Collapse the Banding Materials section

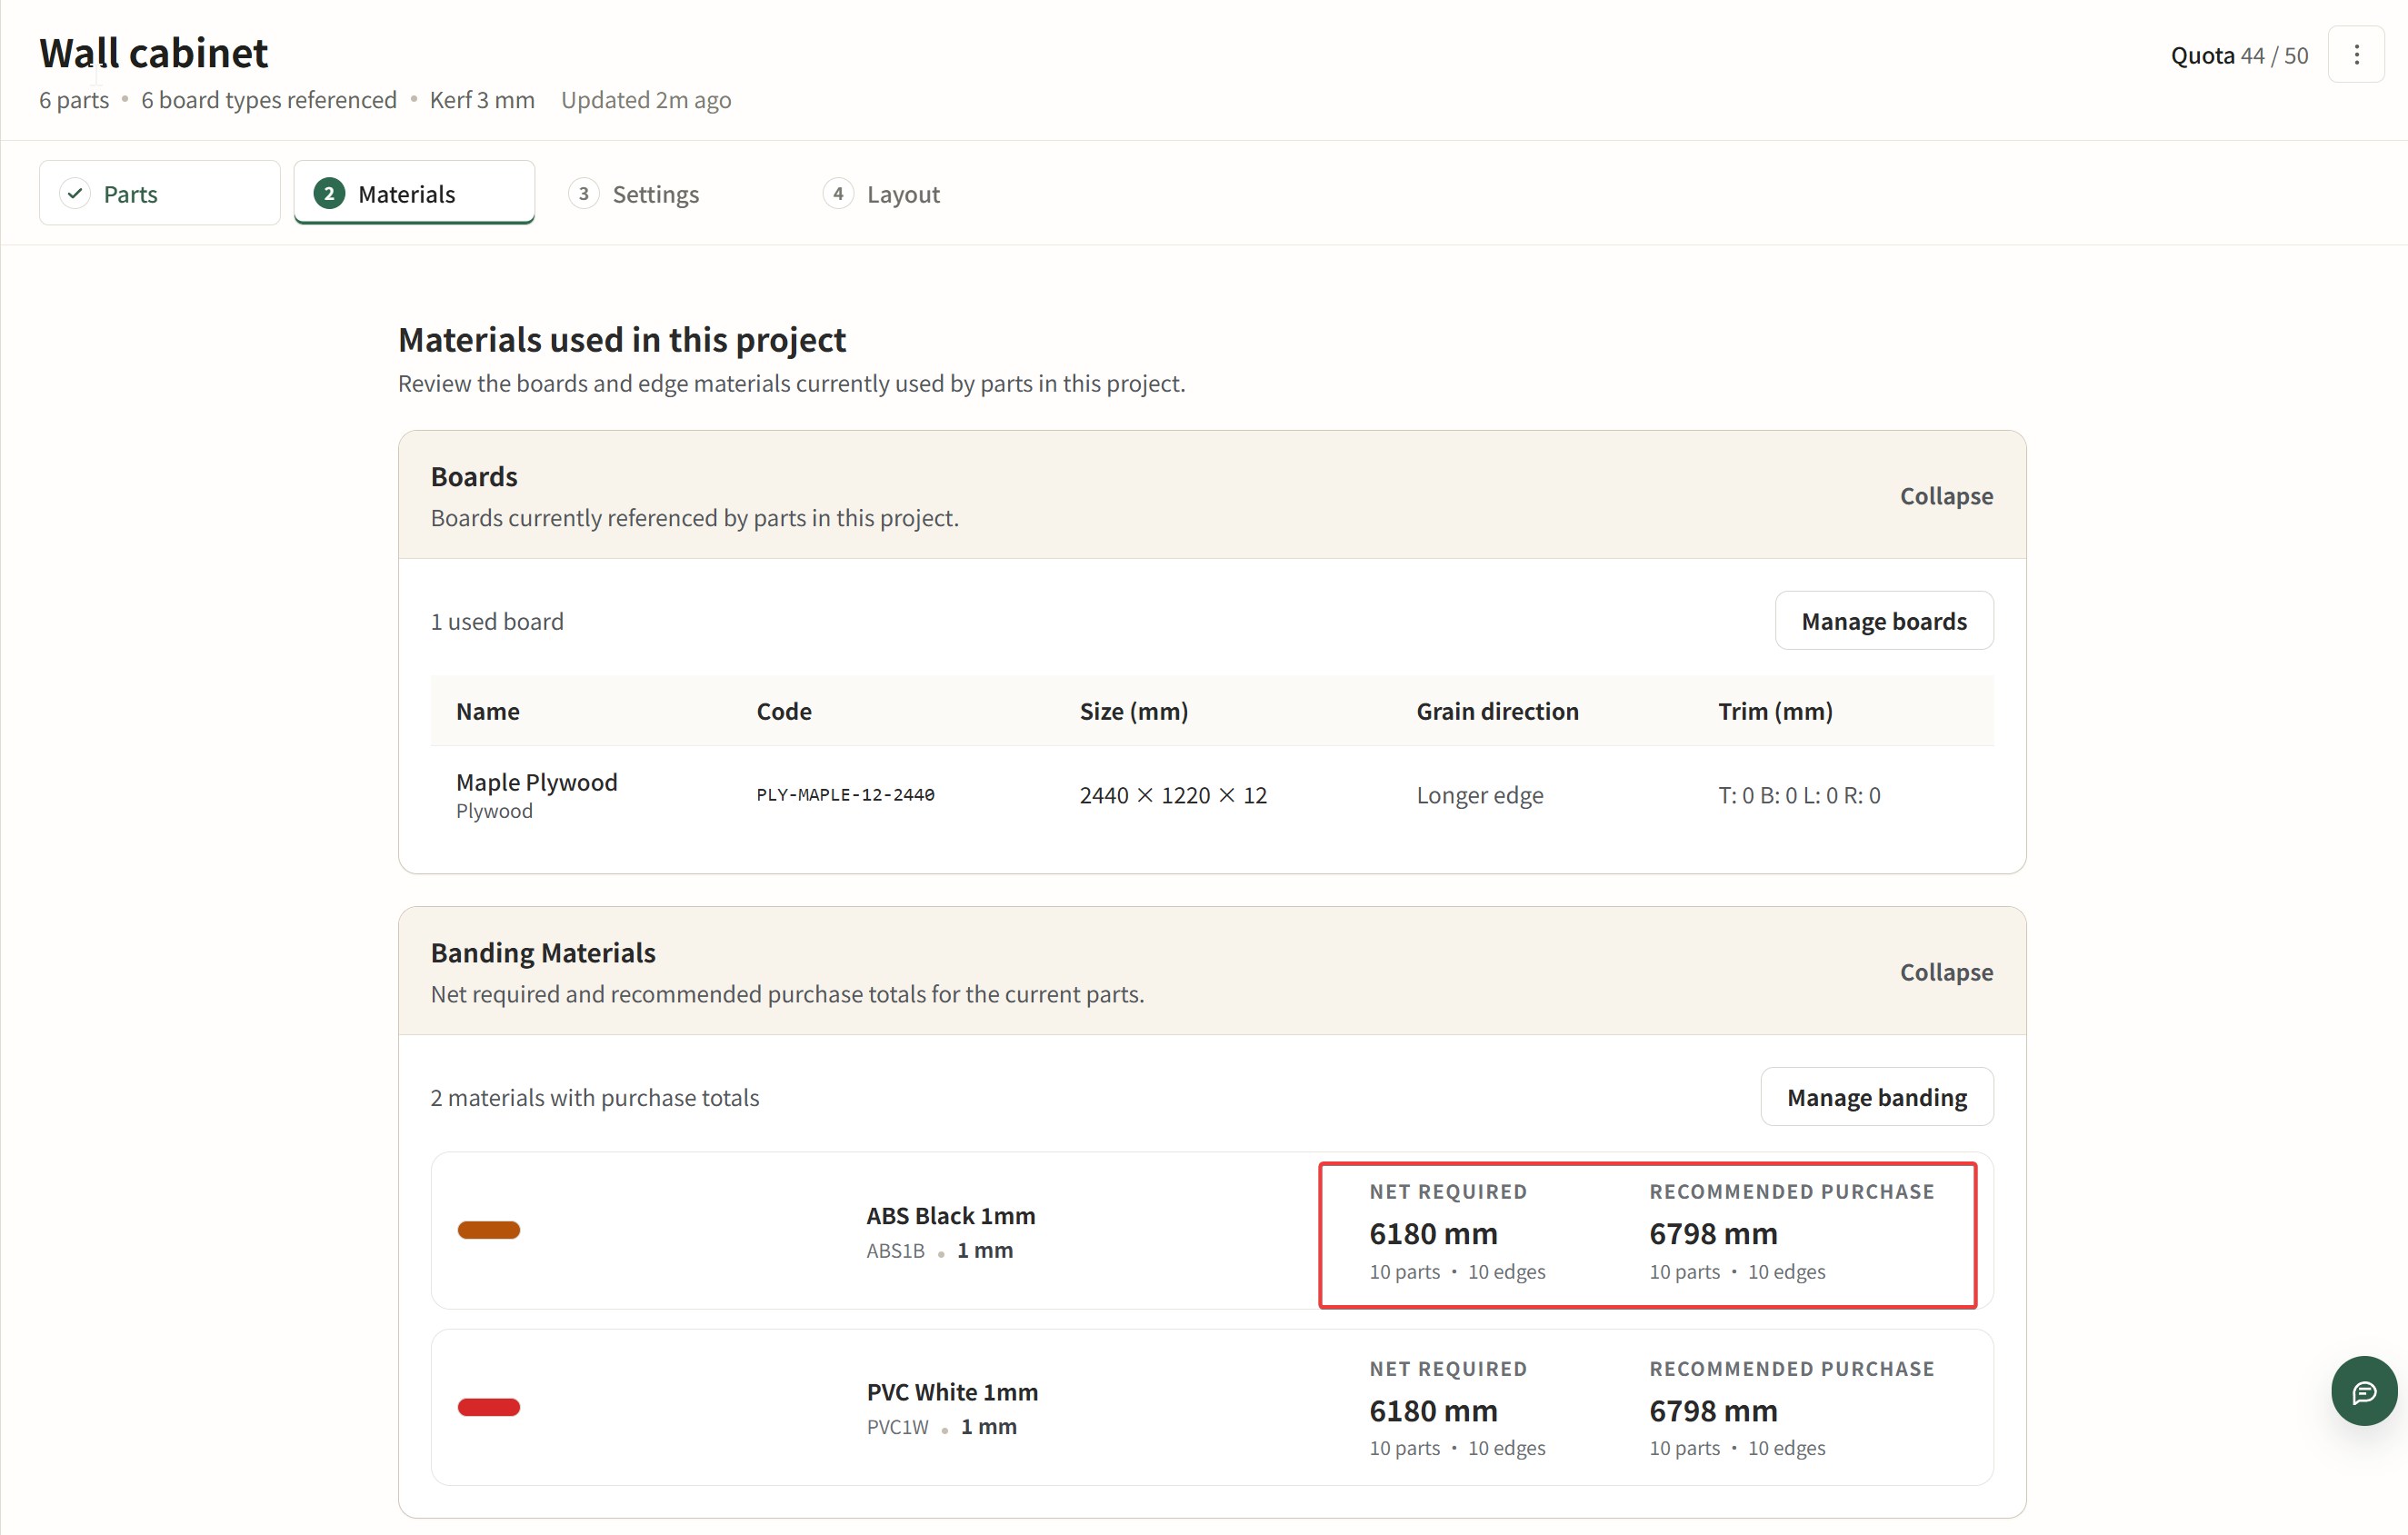[1945, 972]
